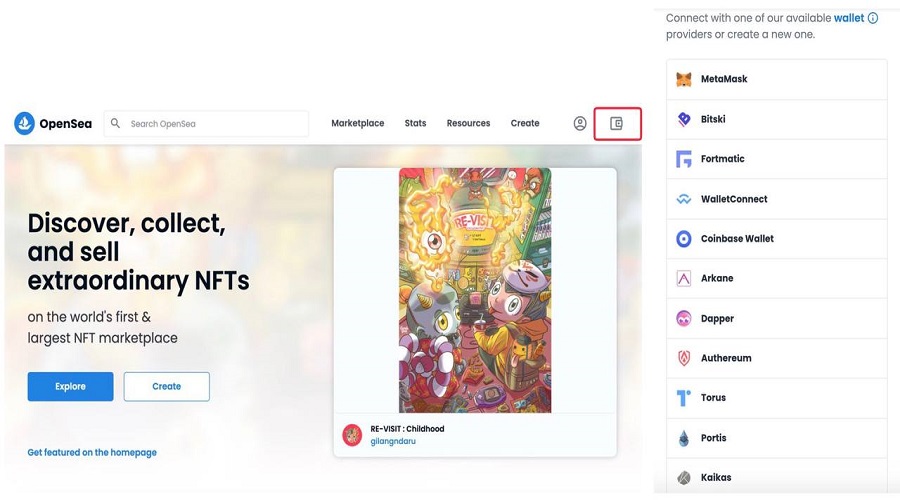Click the blue Explore button
900x500 pixels.
pos(71,386)
